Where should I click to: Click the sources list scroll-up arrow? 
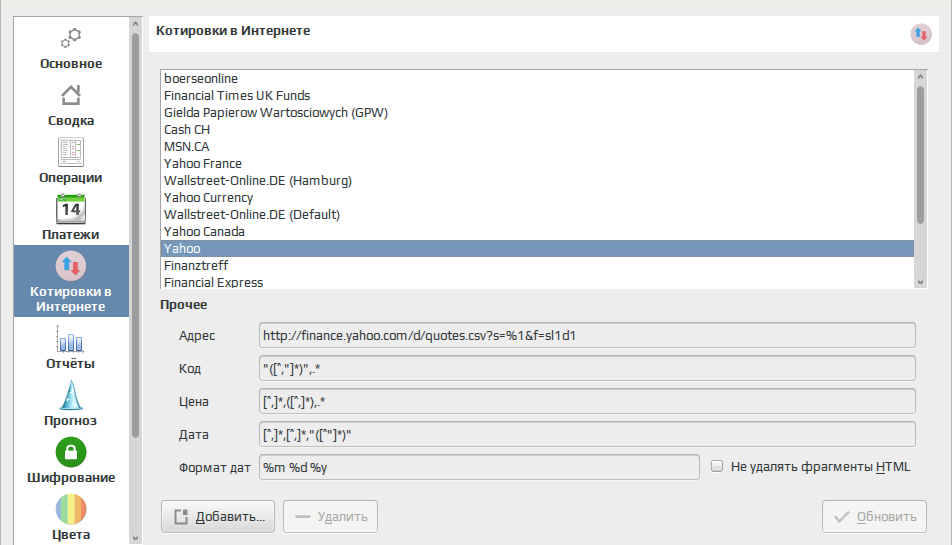(920, 76)
